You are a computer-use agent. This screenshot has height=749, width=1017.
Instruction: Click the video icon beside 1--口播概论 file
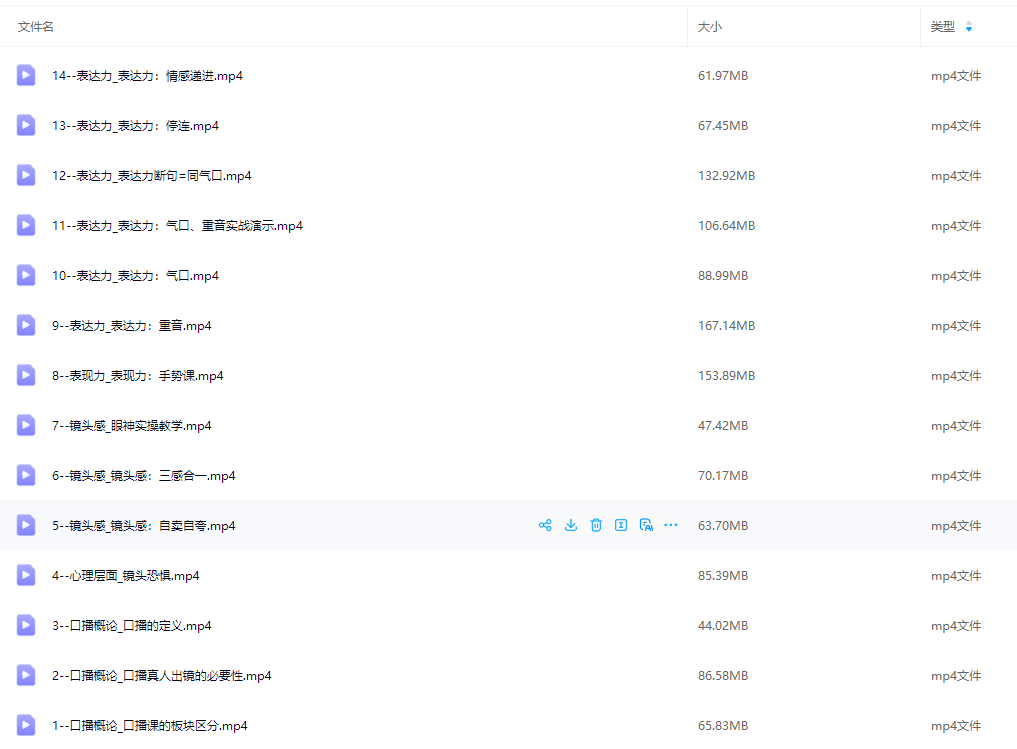pyautogui.click(x=26, y=725)
